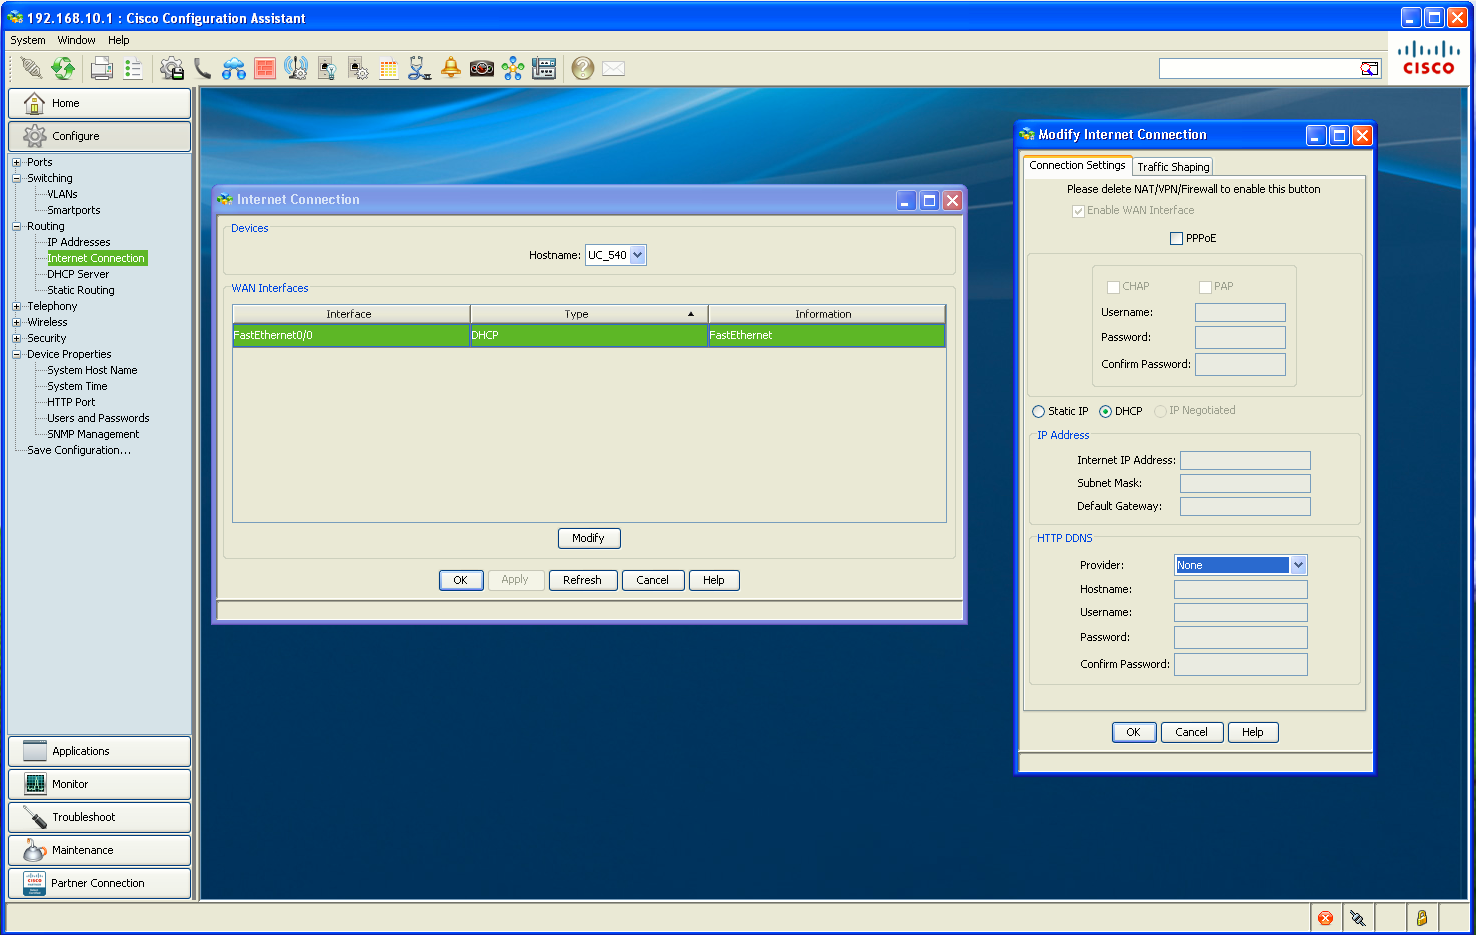Viewport: 1476px width, 935px height.
Task: Open the Troubleshoot panel button
Action: pos(99,817)
